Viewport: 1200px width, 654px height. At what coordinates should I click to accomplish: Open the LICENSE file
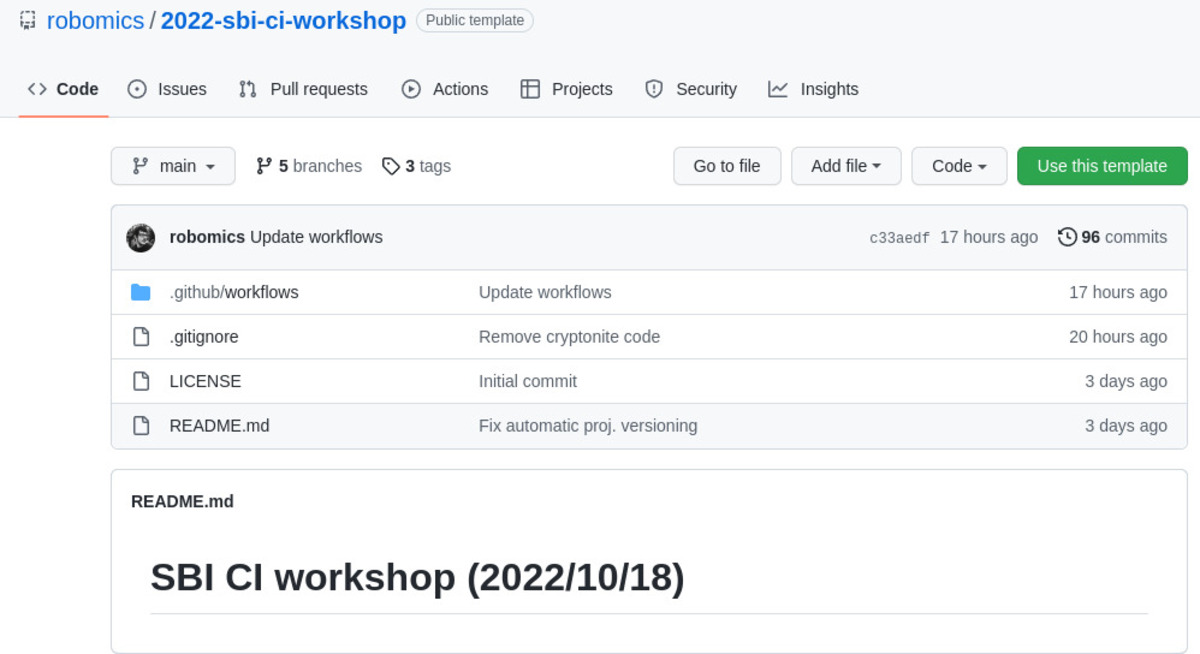click(205, 381)
